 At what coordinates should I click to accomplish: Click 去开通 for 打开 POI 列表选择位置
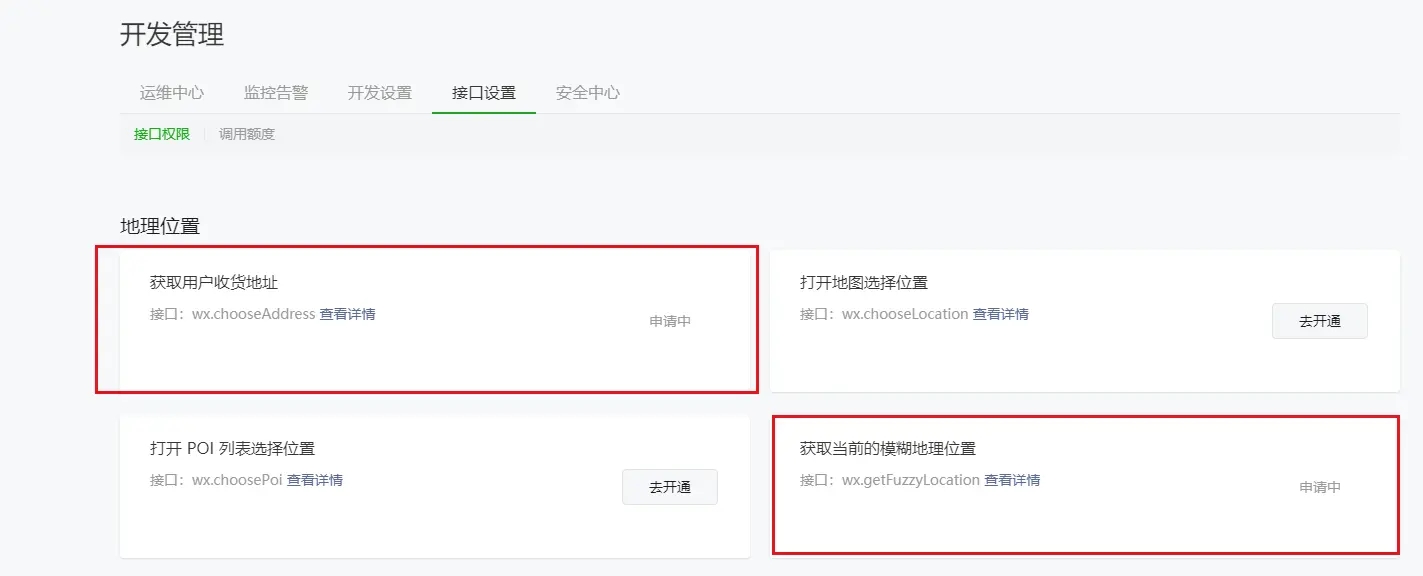[670, 487]
